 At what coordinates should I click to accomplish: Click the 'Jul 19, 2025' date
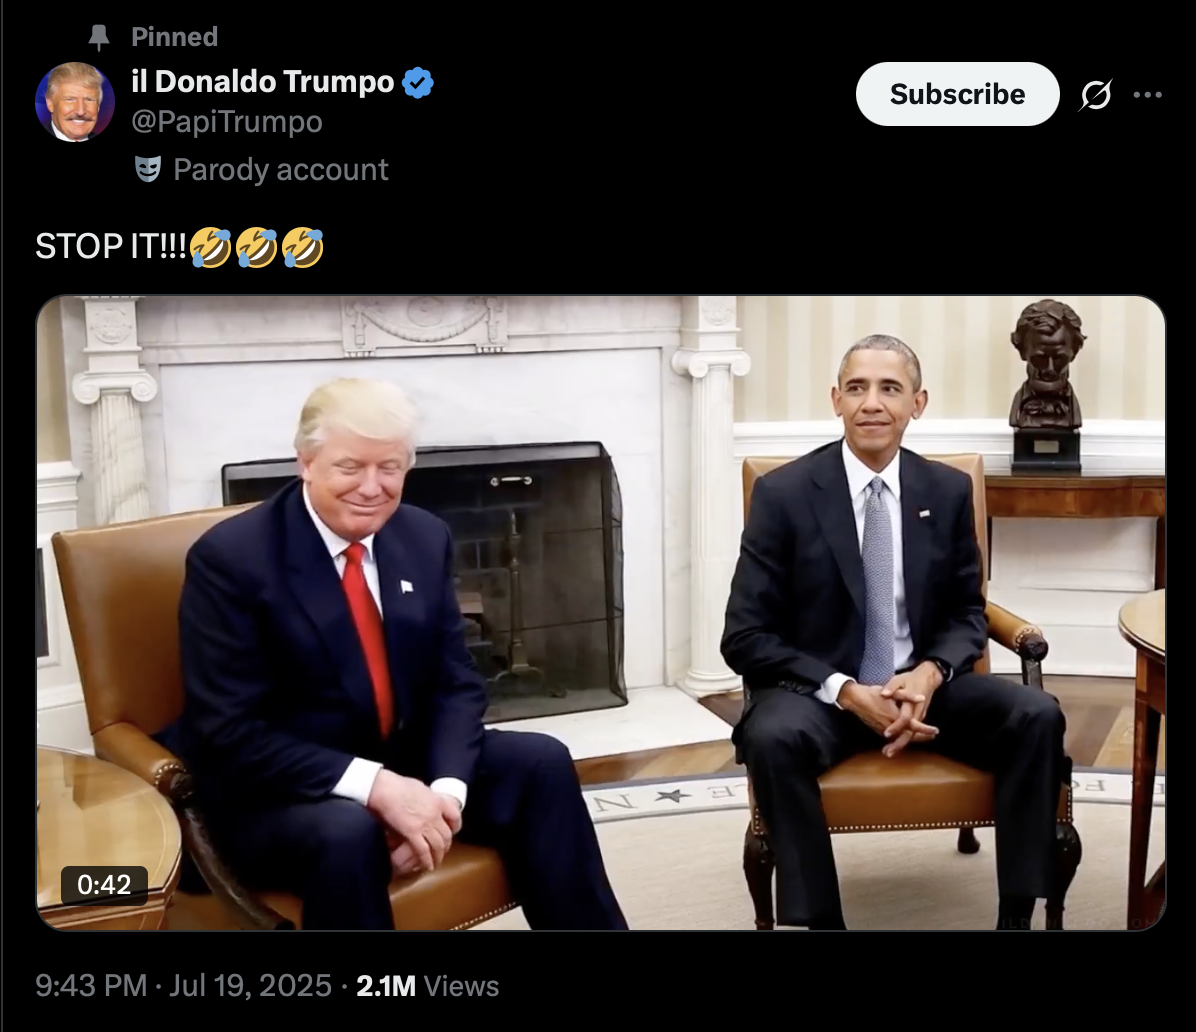click(250, 985)
